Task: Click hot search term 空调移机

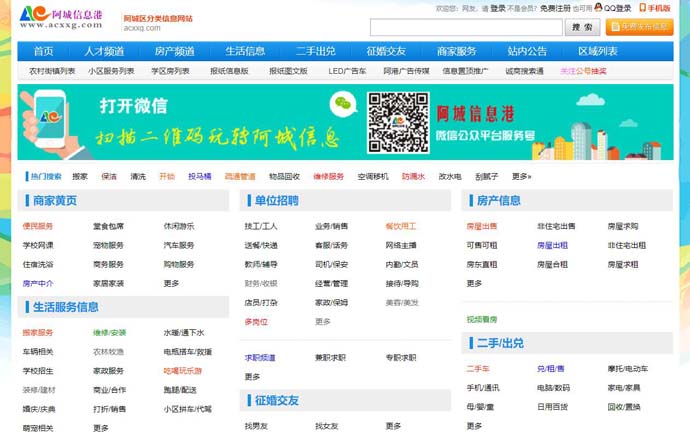Action: [x=373, y=176]
